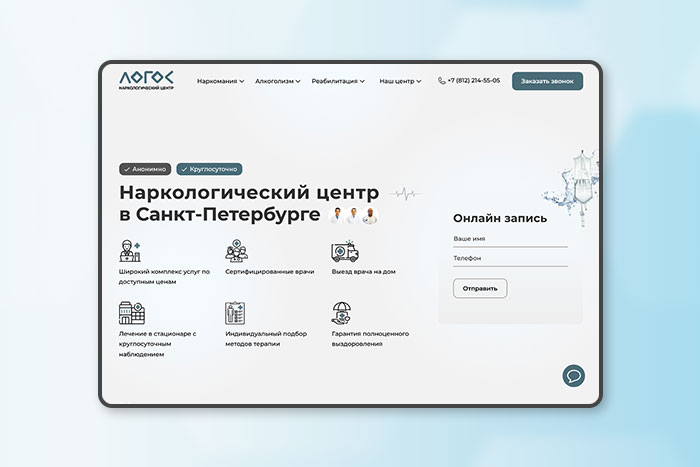The image size is (700, 467).
Task: Click the Логос наркологический центр logo
Action: point(146,80)
